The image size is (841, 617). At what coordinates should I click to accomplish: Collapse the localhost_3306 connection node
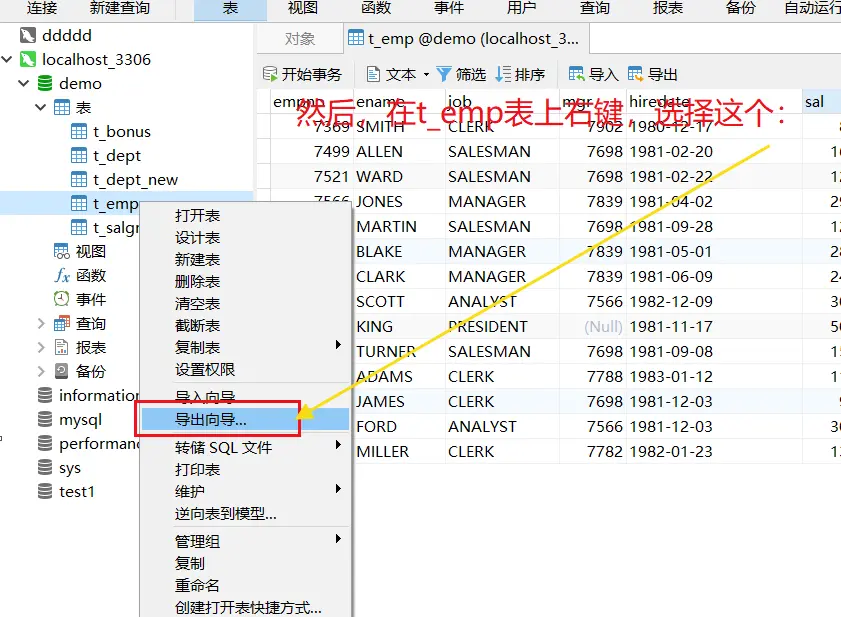pos(7,59)
